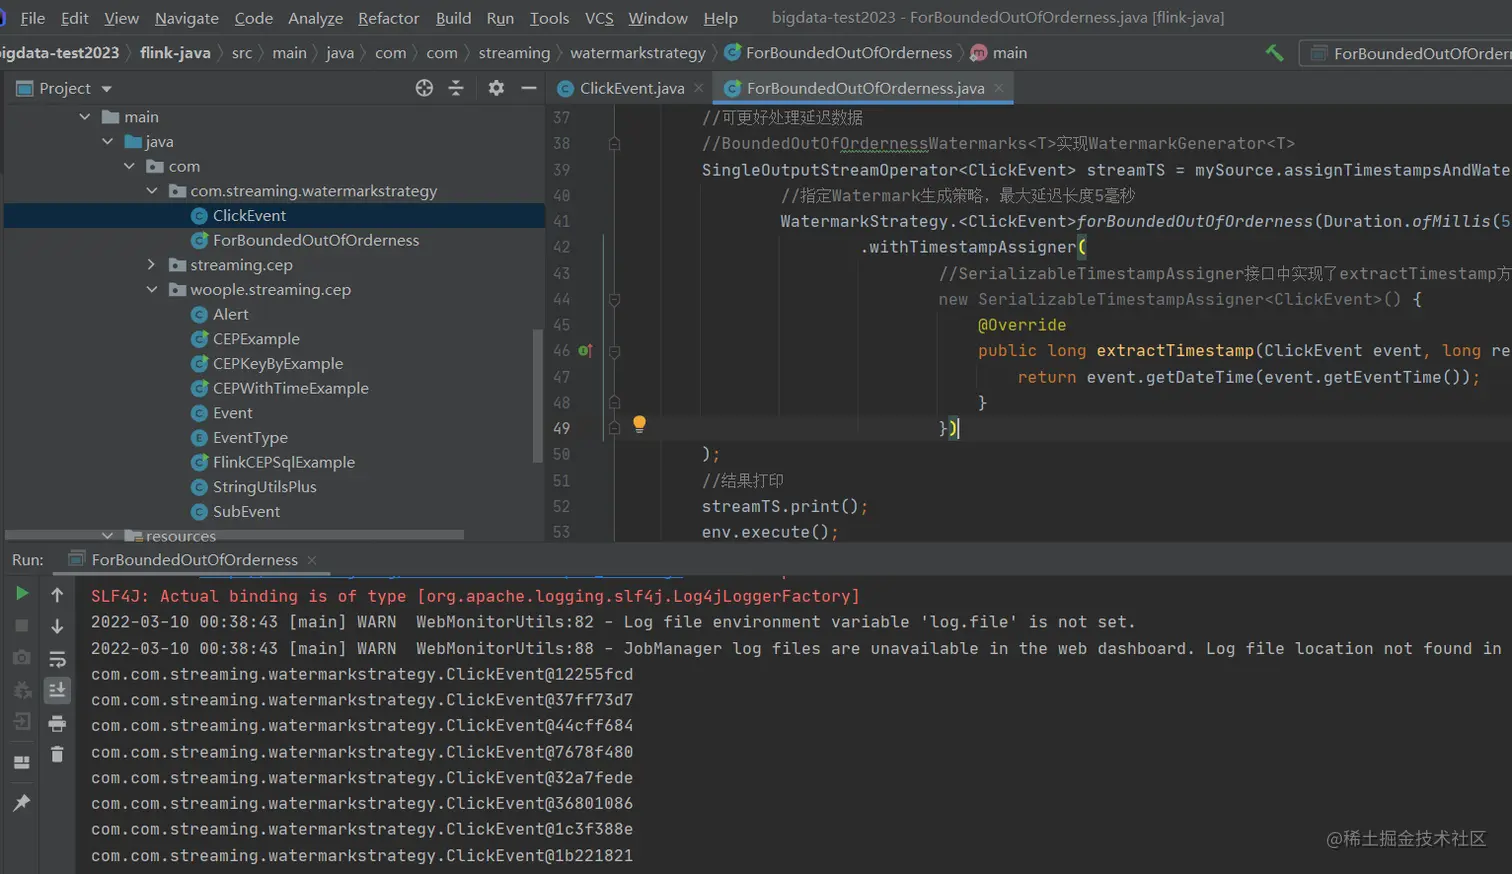Close the ClickEvent.java tab

click(699, 88)
